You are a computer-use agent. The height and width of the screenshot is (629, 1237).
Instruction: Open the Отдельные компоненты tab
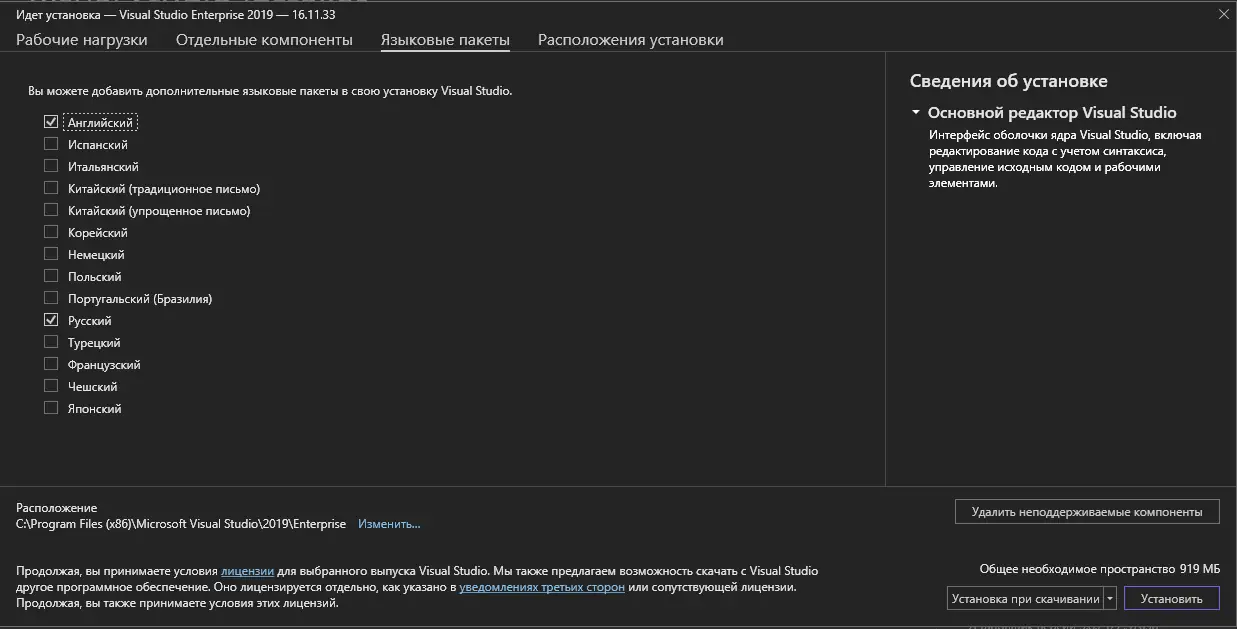coord(264,40)
